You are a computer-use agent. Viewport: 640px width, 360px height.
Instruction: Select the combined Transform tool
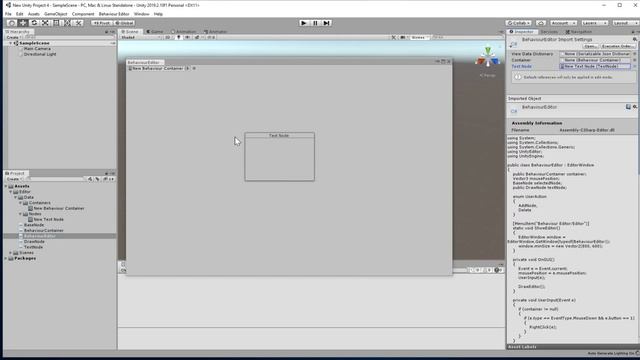(x=67, y=23)
